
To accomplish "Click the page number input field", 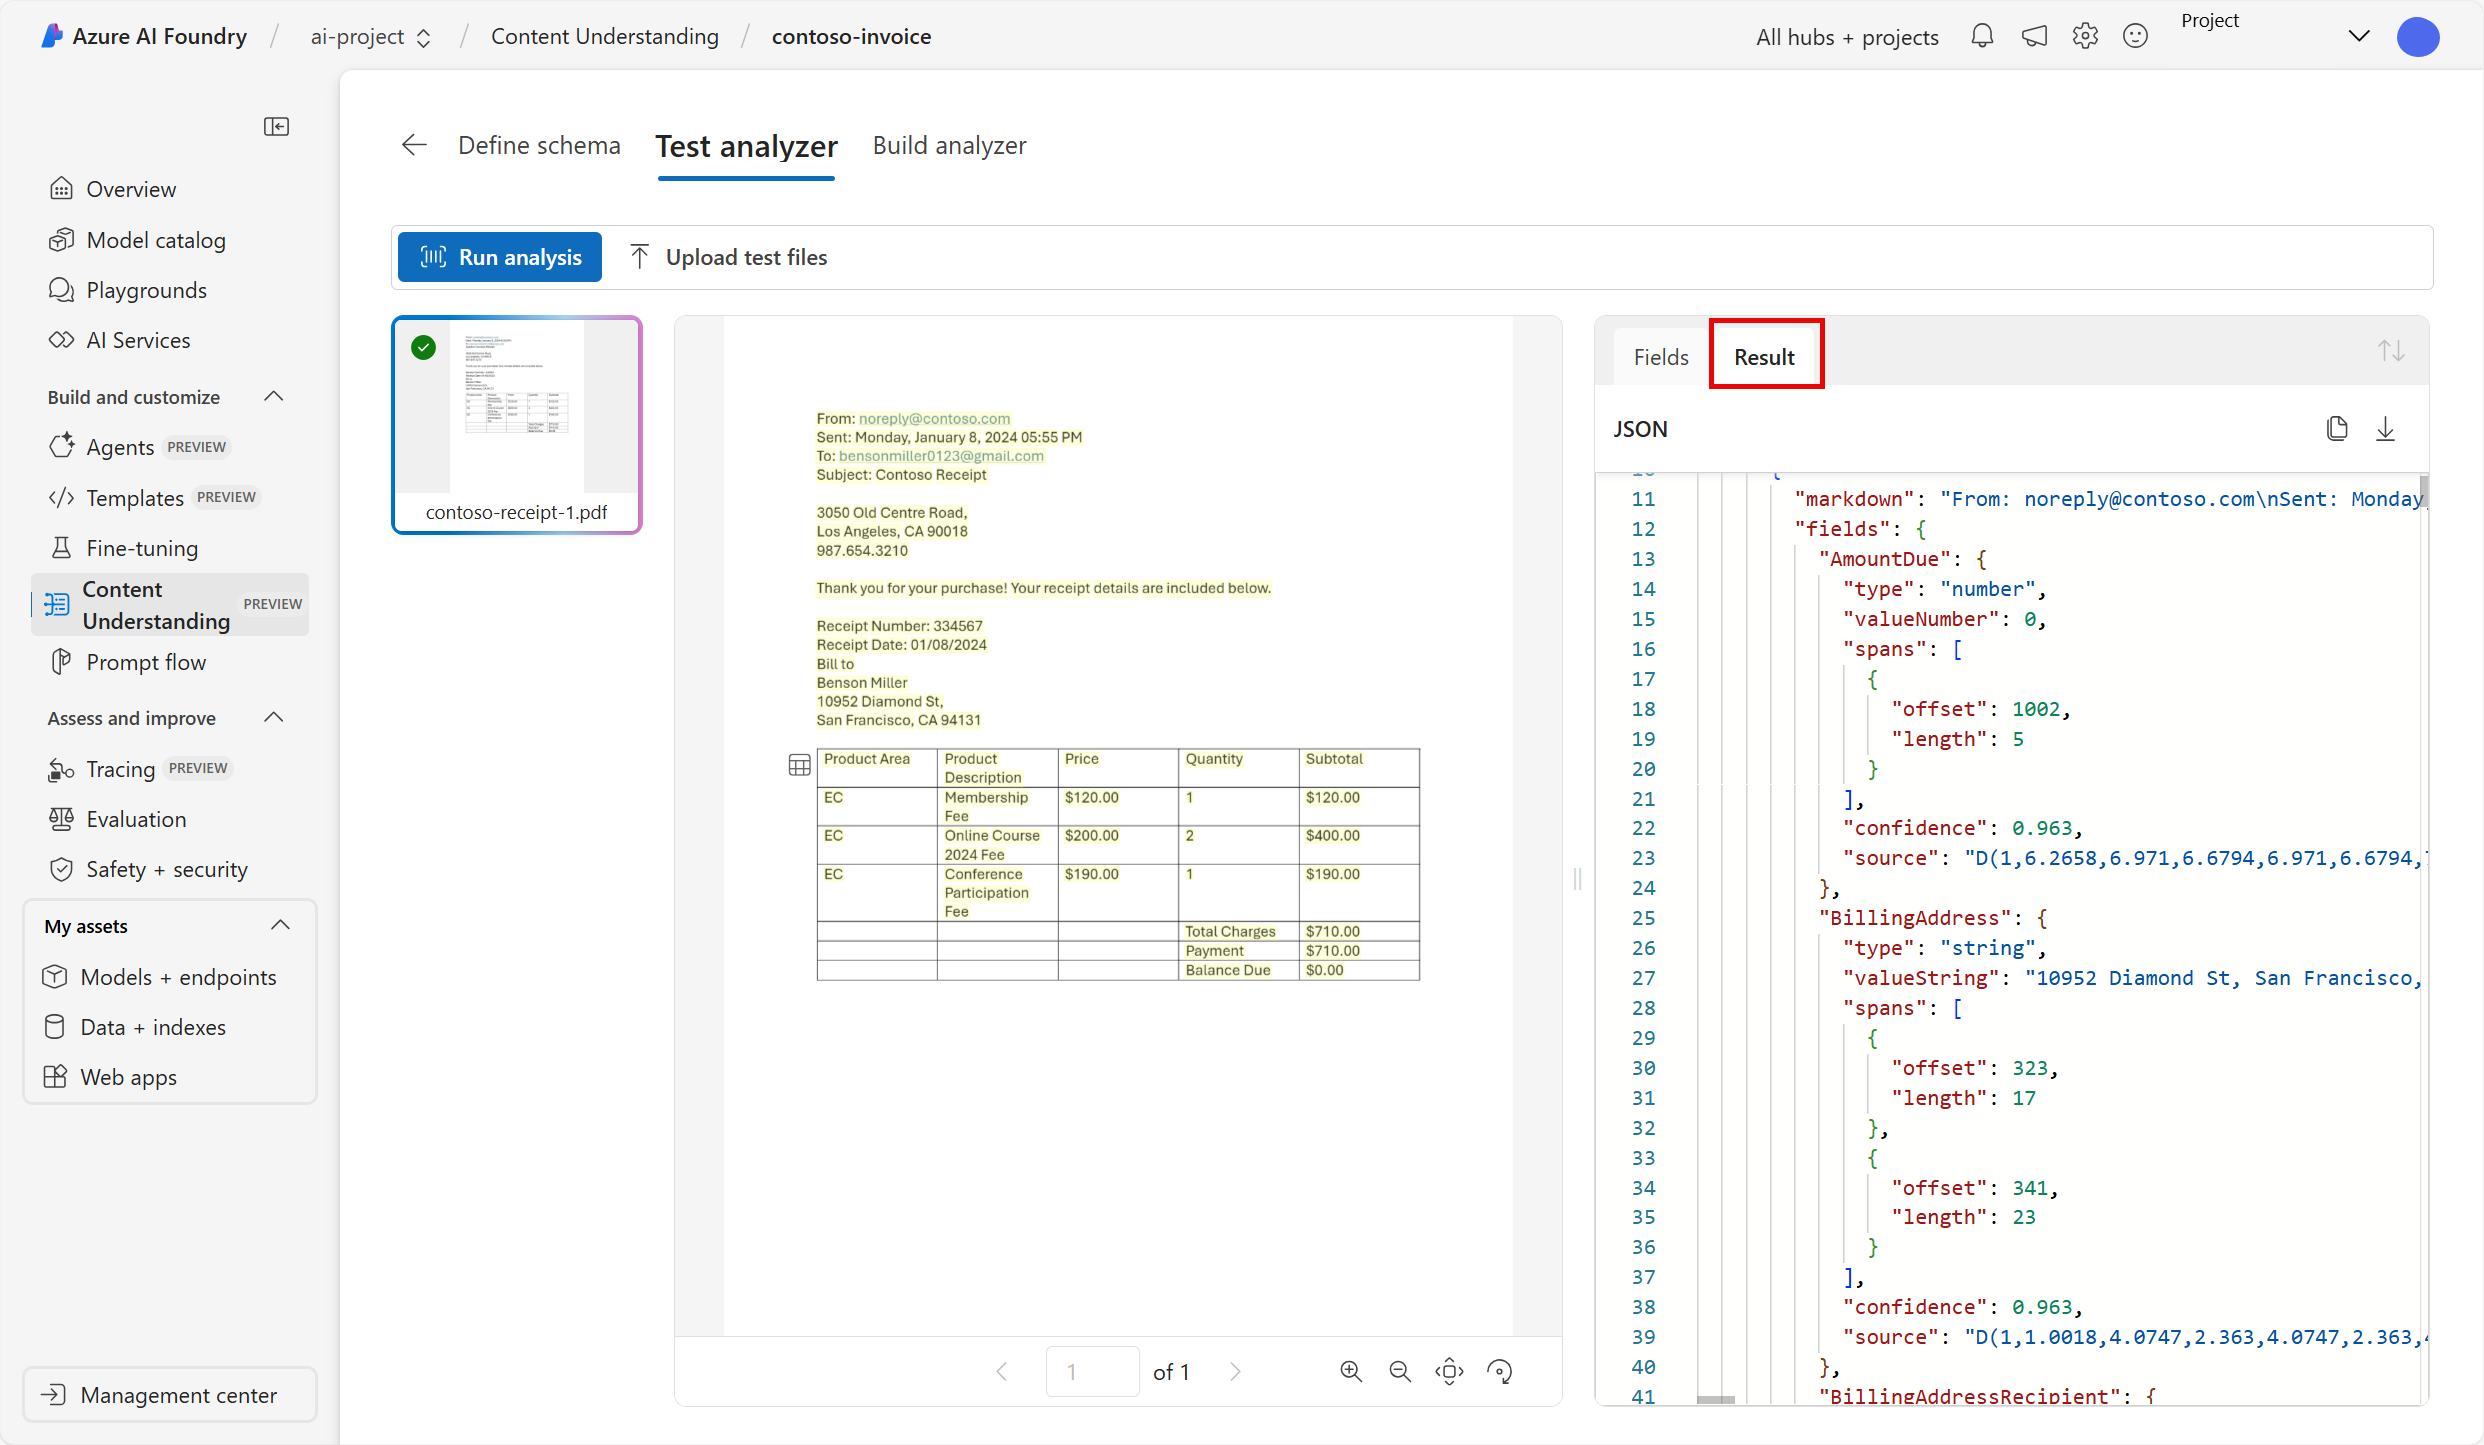I will (x=1092, y=1371).
